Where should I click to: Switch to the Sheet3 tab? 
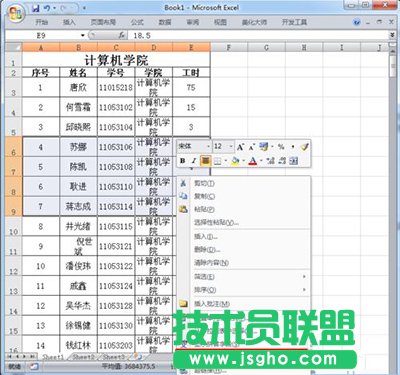coord(113,357)
